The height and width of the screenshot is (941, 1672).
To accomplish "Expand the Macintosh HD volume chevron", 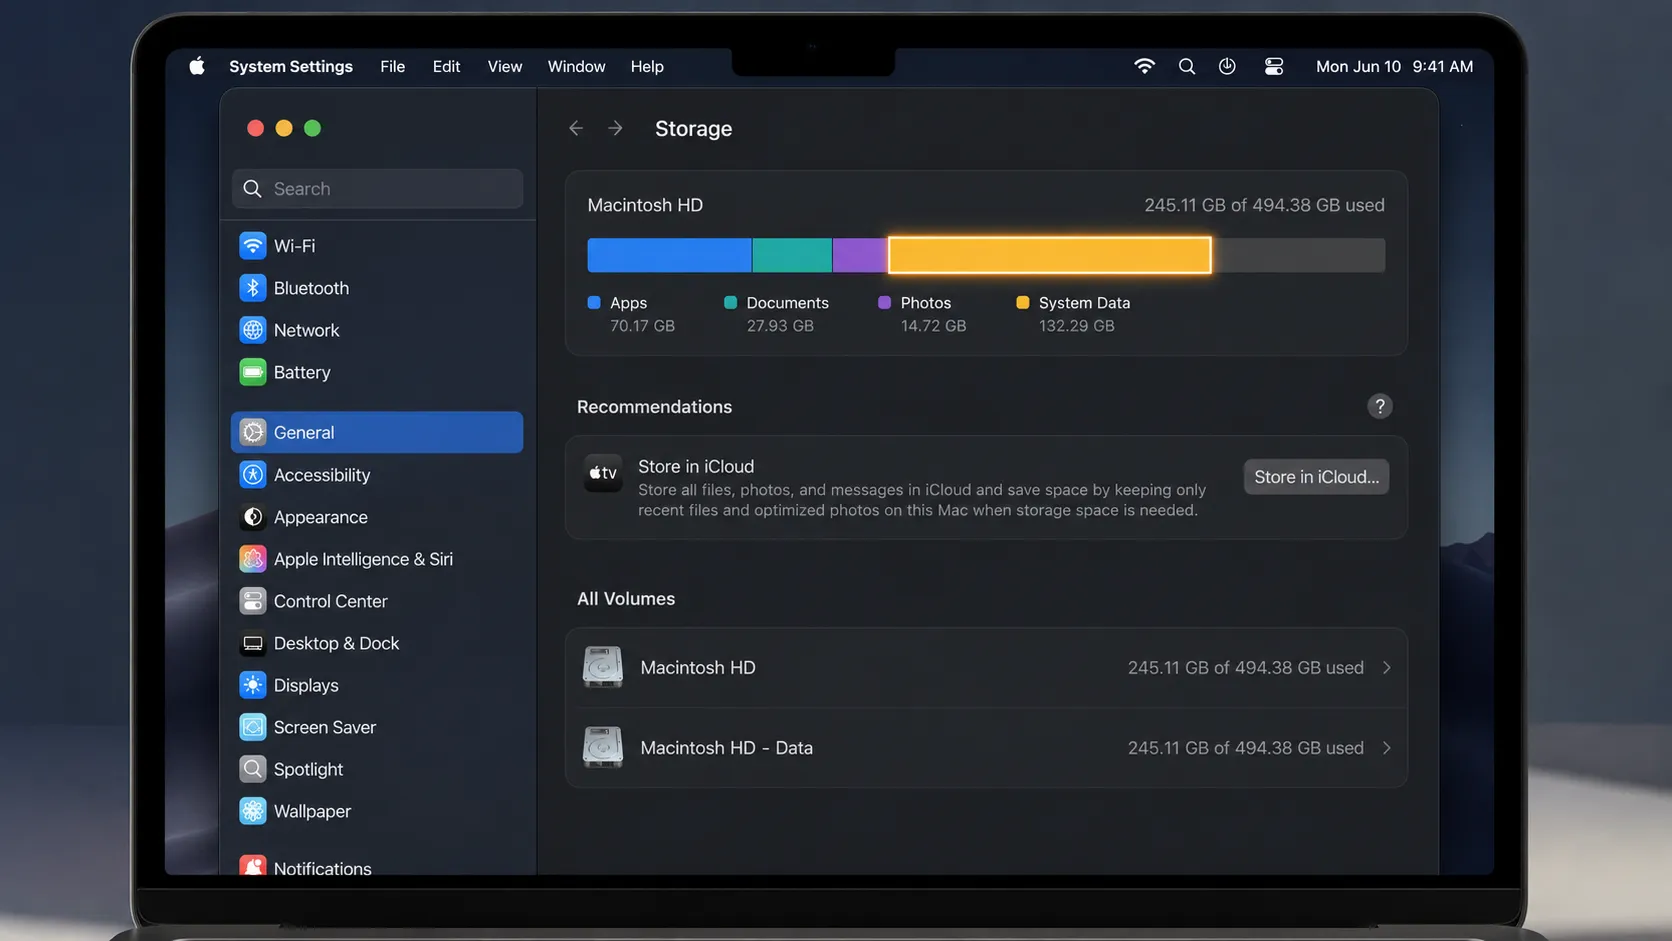I will [1387, 667].
